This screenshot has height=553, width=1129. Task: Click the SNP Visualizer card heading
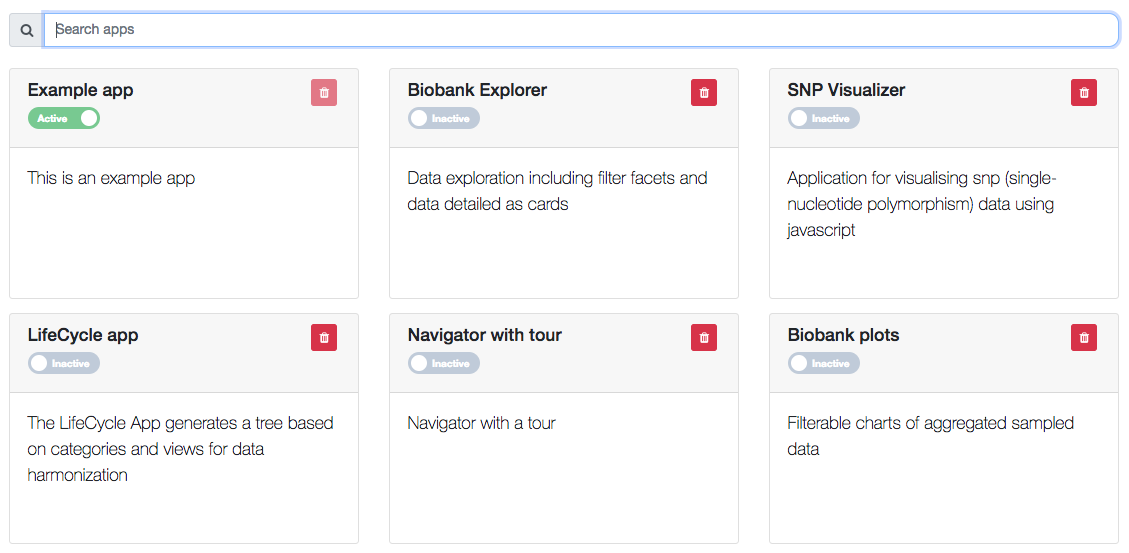point(846,90)
